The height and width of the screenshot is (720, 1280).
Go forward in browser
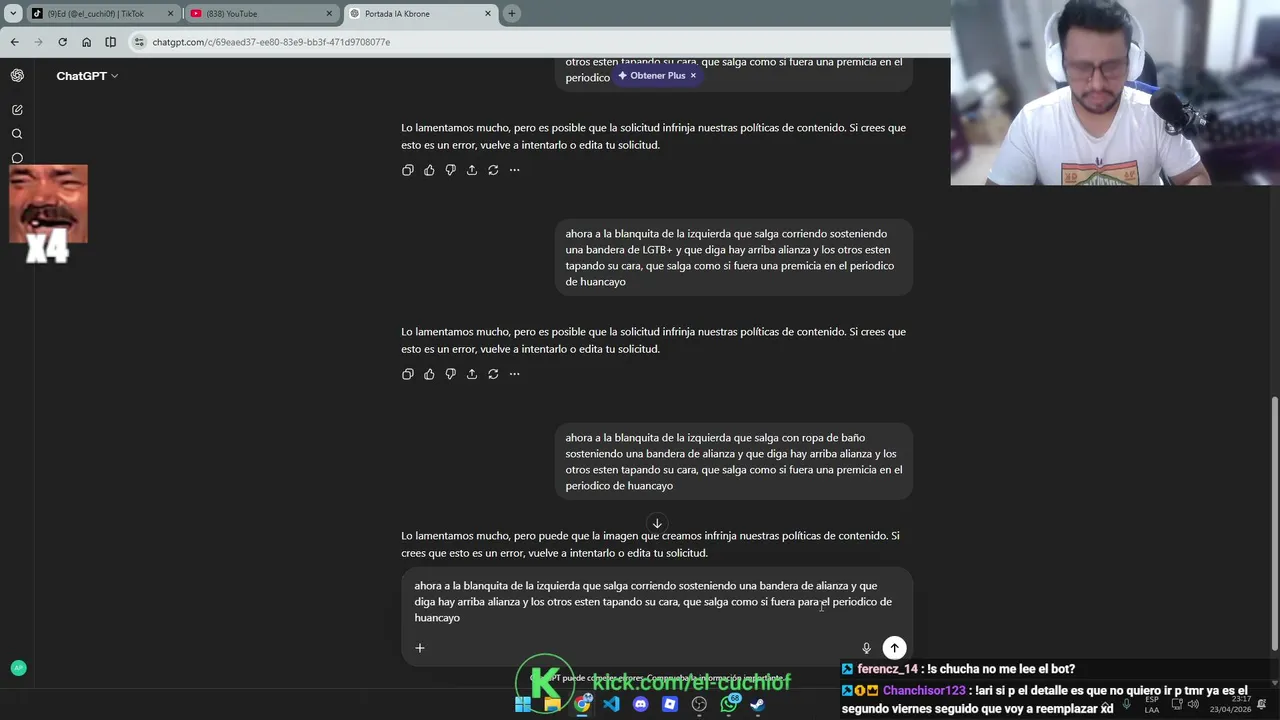(38, 42)
